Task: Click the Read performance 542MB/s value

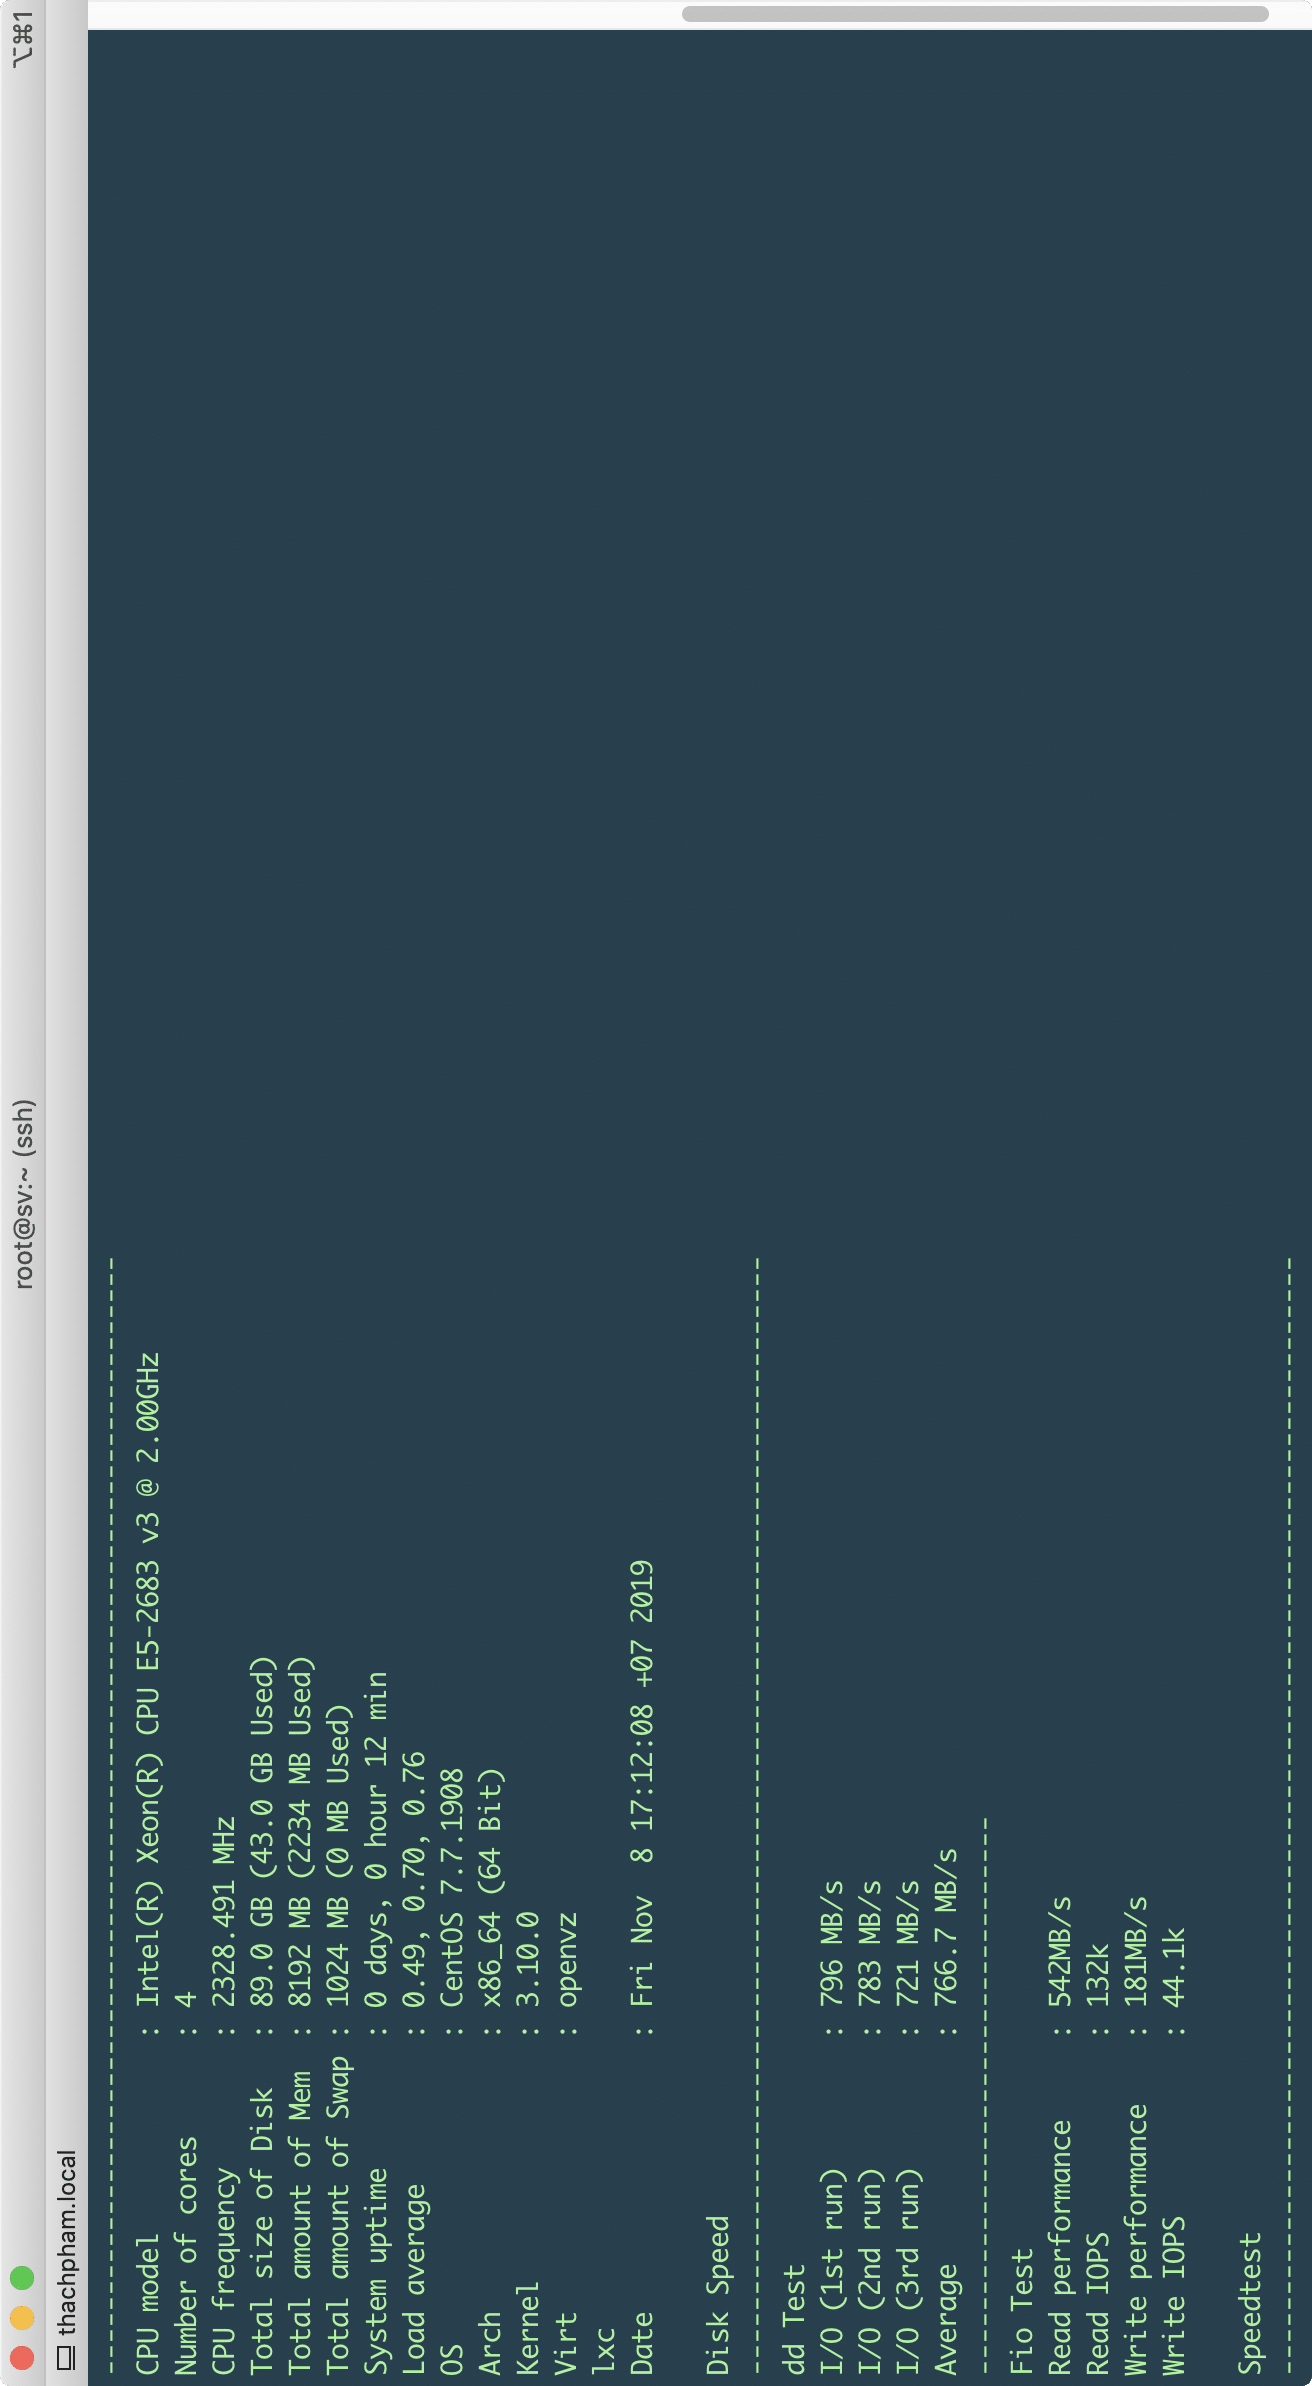Action: [1060, 1951]
